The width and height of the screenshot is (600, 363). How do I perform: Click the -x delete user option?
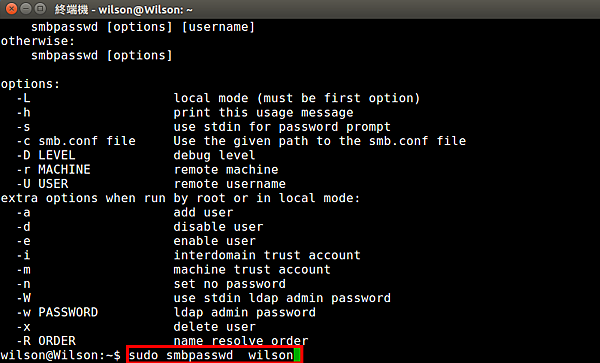coord(136,327)
